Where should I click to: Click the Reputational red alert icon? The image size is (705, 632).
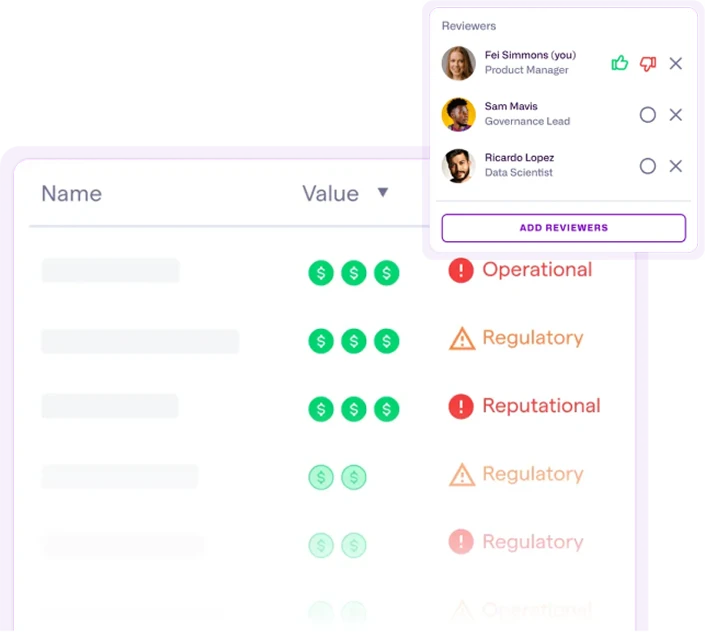[461, 406]
